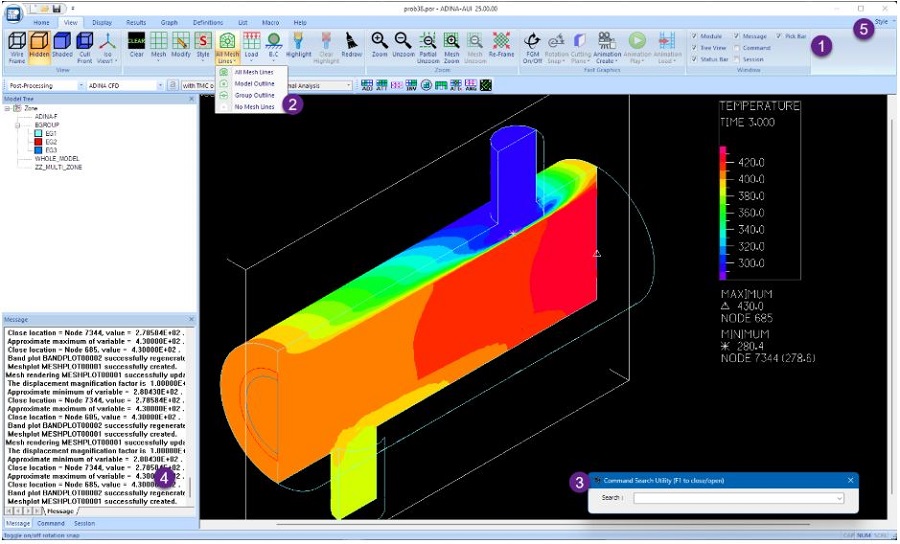The height and width of the screenshot is (544, 900).
Task: Enable the Command window checkbox
Action: coord(737,48)
